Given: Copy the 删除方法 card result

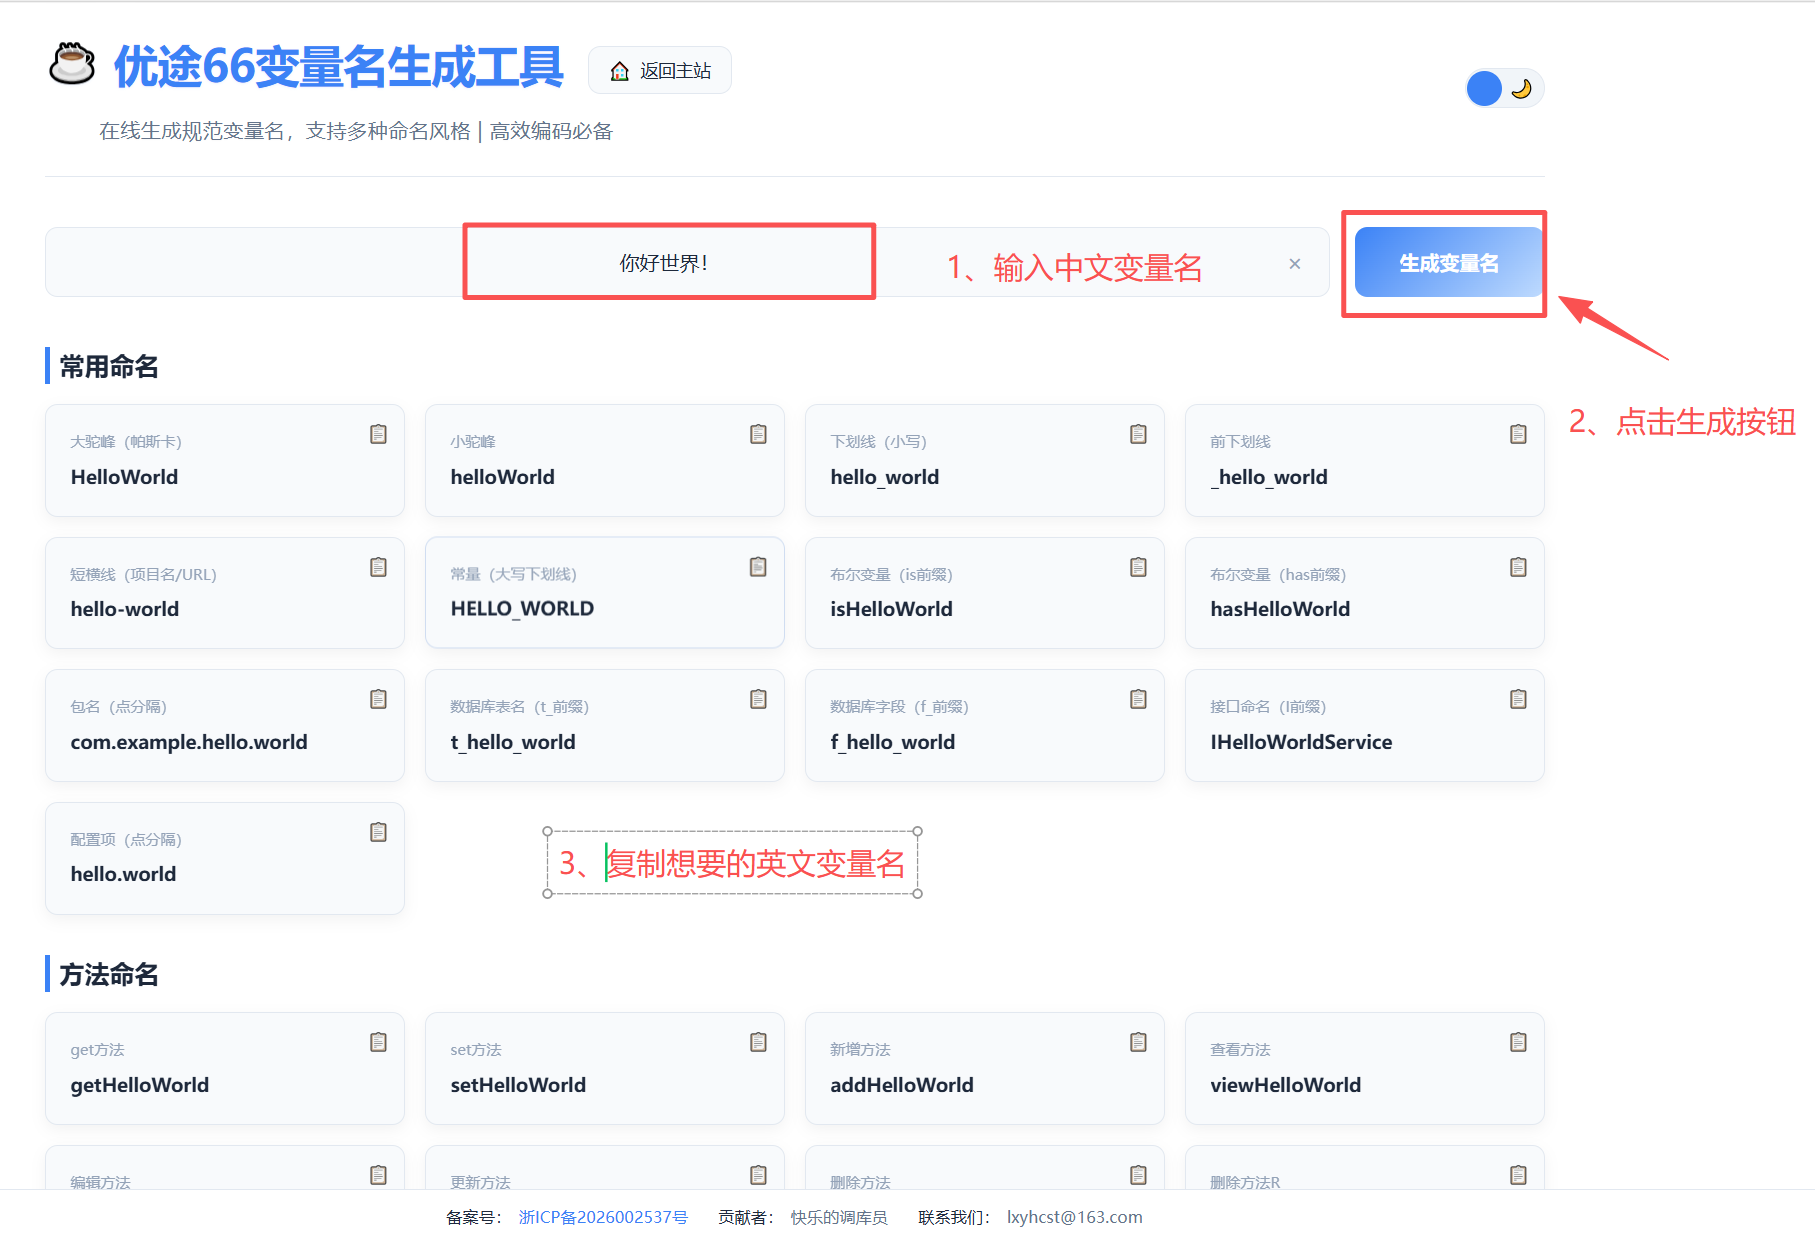Looking at the screenshot, I should coord(1138,1175).
